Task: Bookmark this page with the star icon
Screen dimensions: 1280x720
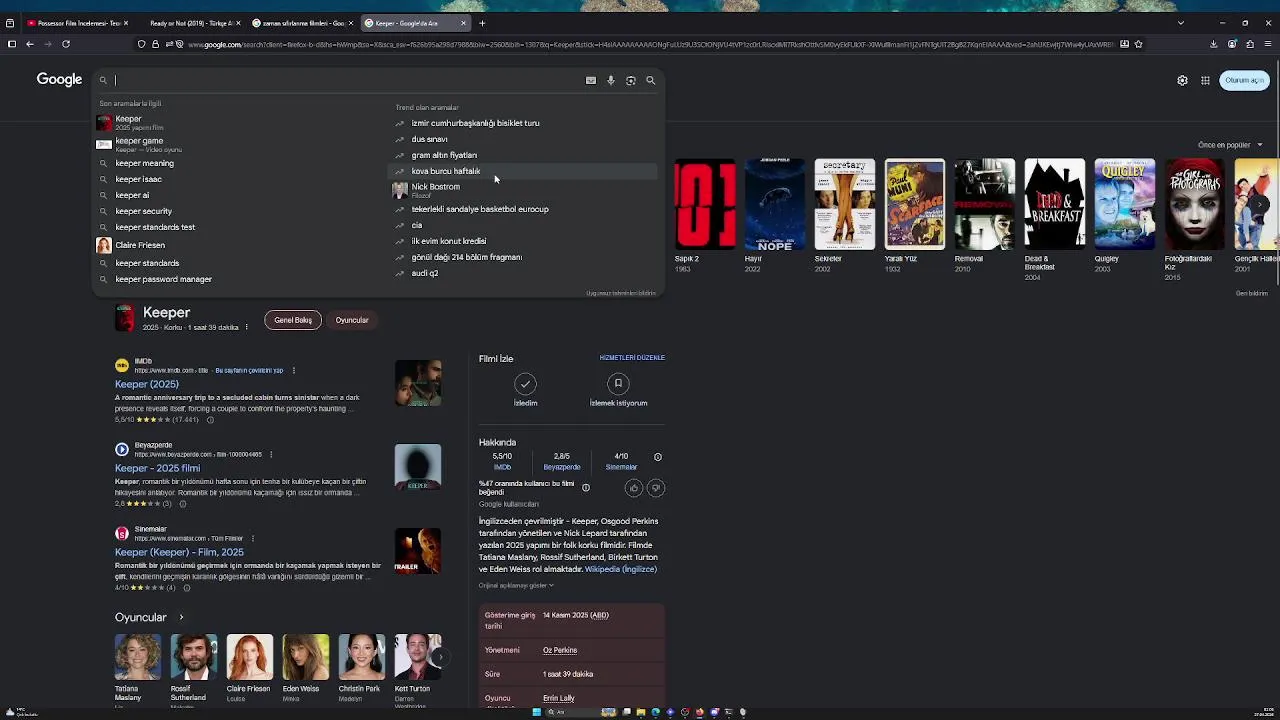Action: [x=1139, y=44]
